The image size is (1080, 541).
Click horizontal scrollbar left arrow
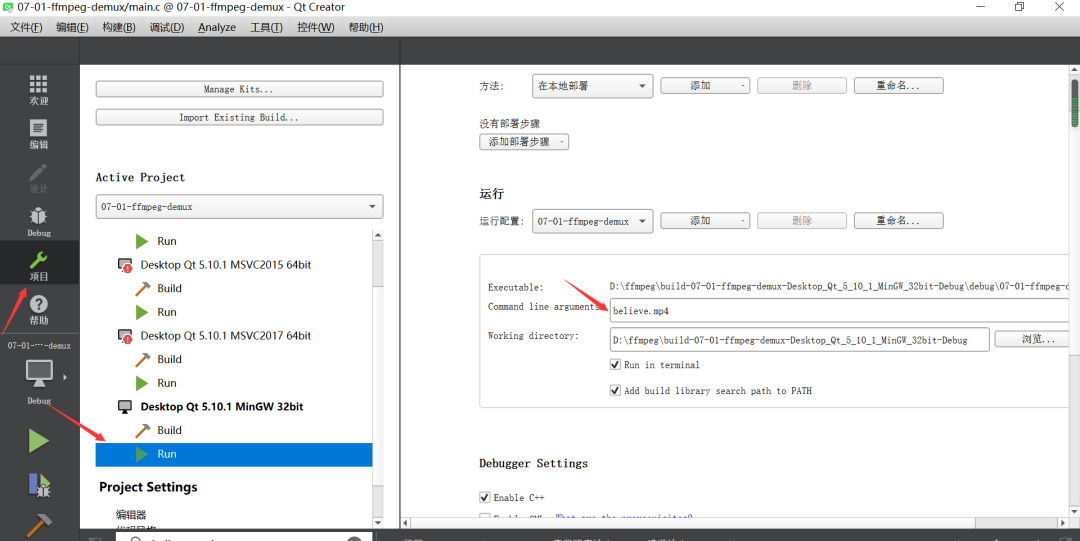coord(406,523)
